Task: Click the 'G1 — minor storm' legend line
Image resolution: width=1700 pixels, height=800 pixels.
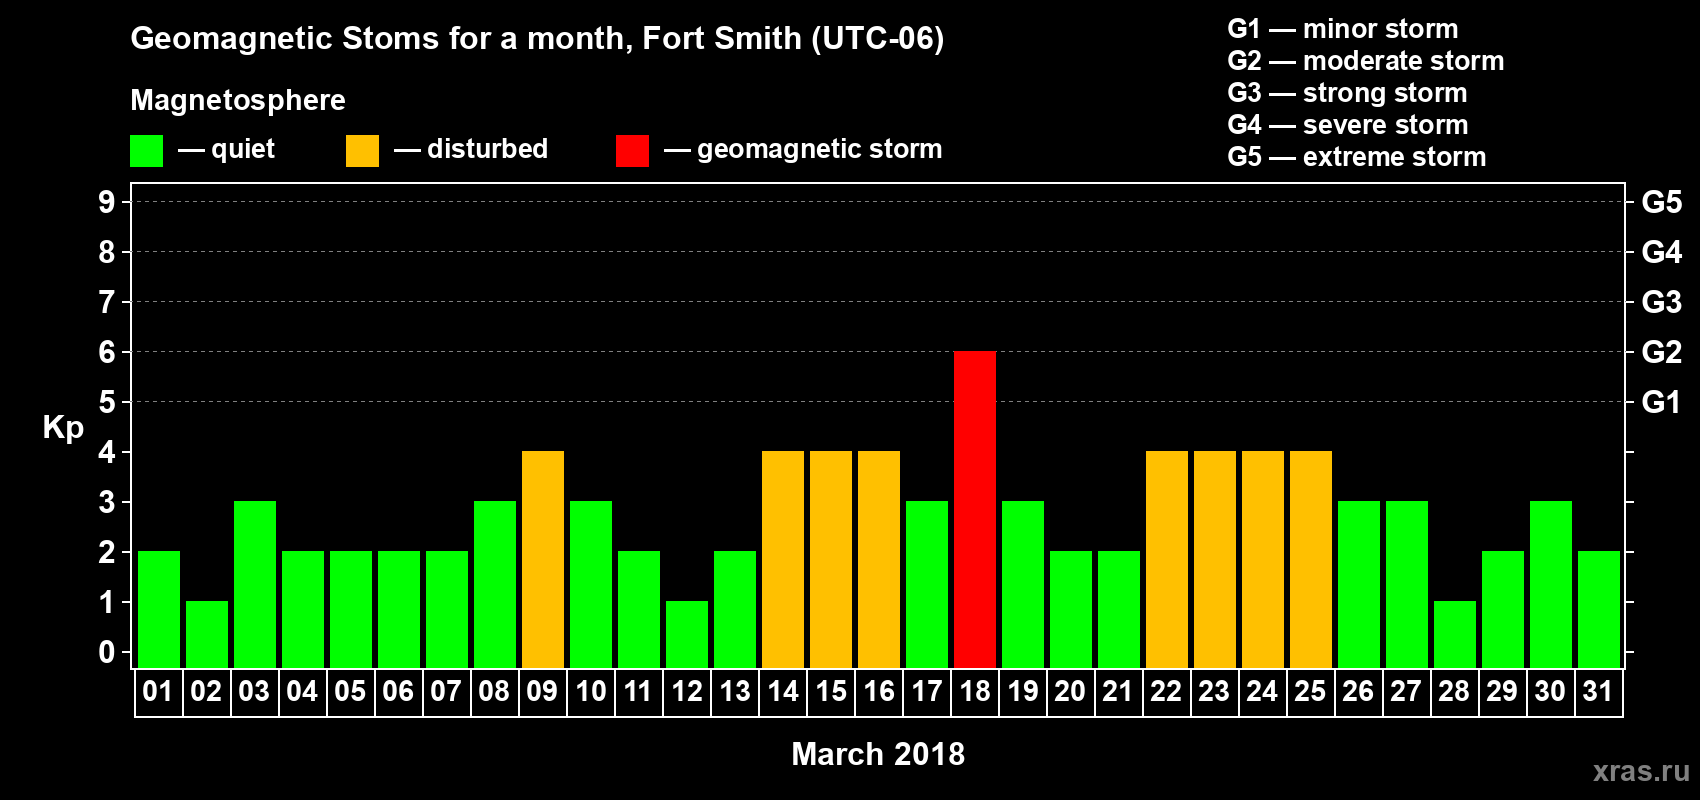Action: coord(1343,29)
